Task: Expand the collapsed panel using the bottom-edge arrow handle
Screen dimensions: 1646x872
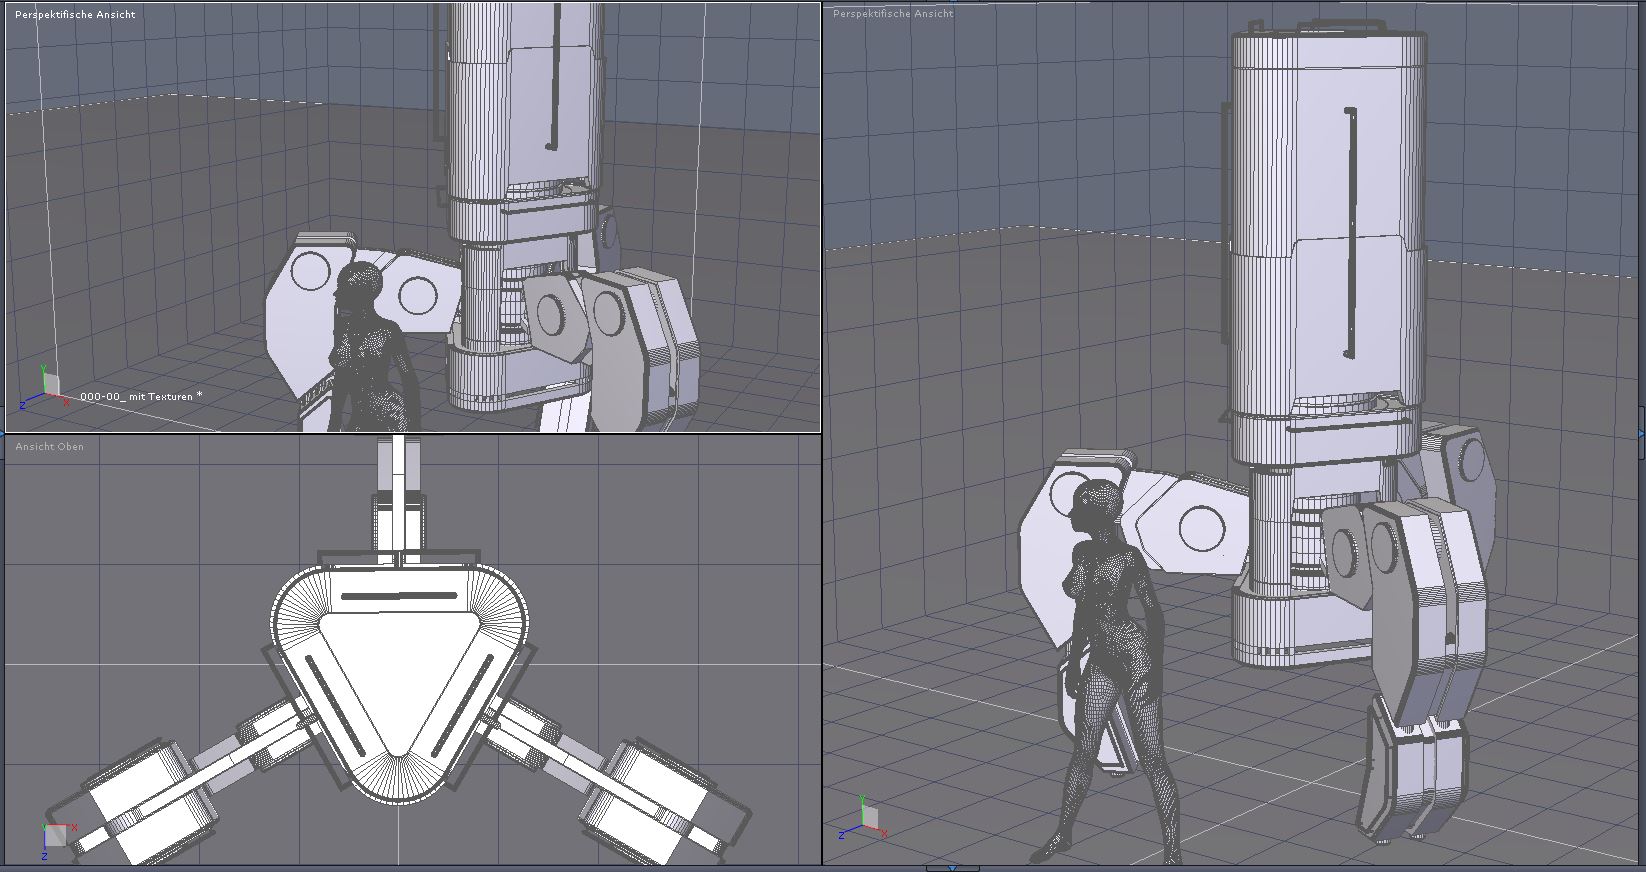Action: pos(952,868)
